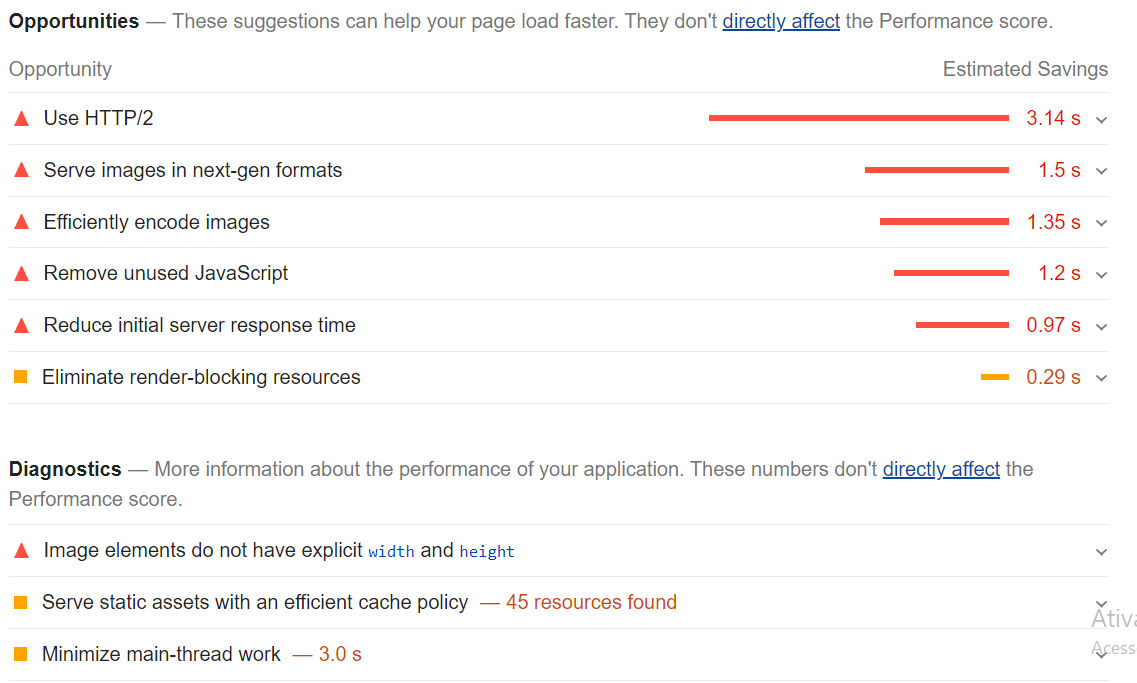The height and width of the screenshot is (683, 1137).
Task: Click the Use HTTP/2 red savings bar
Action: tap(859, 118)
